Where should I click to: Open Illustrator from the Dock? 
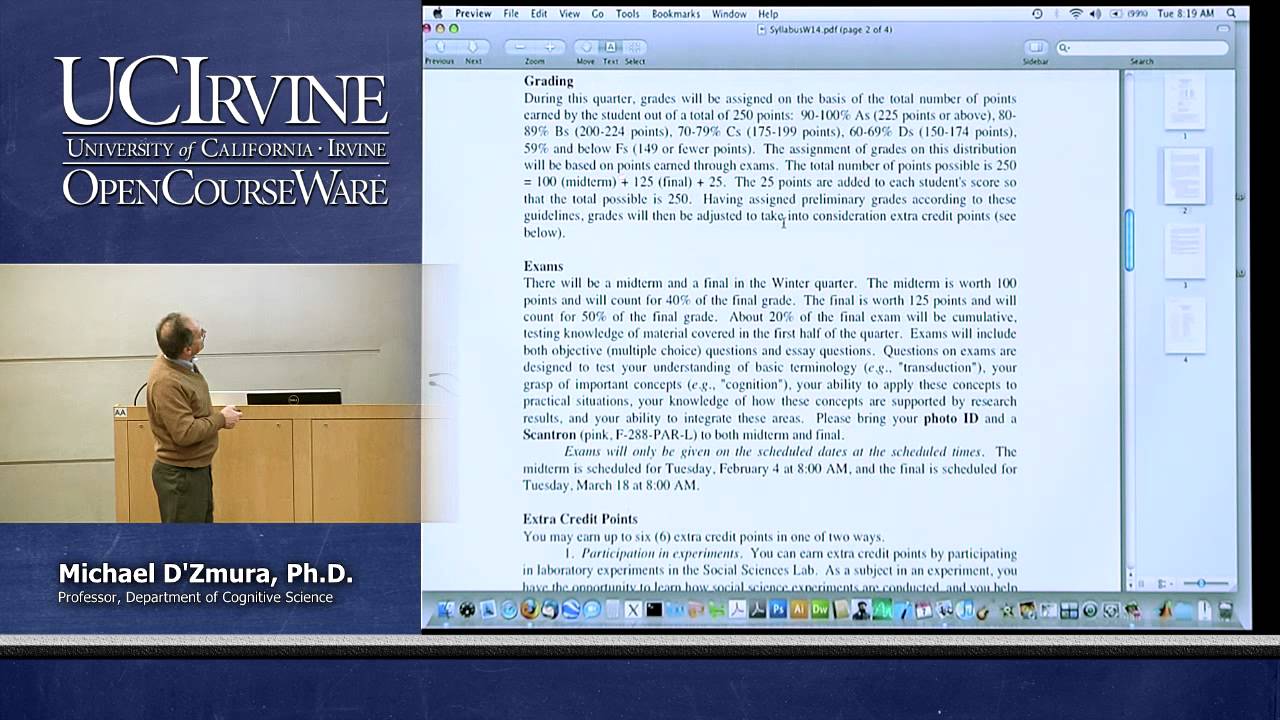pos(798,610)
